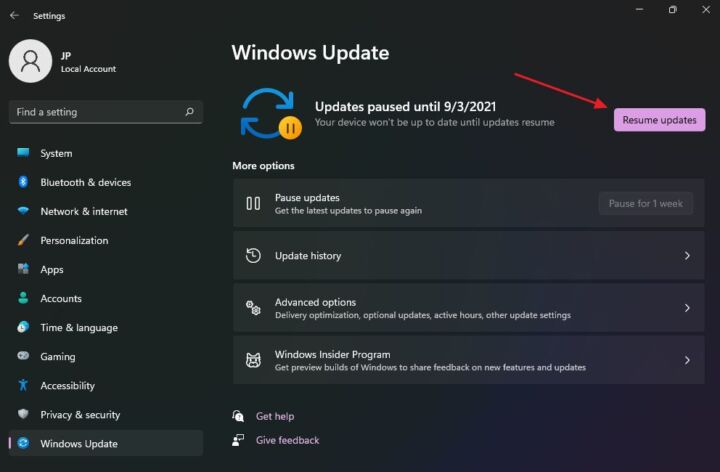Select Privacy & security

[106, 414]
